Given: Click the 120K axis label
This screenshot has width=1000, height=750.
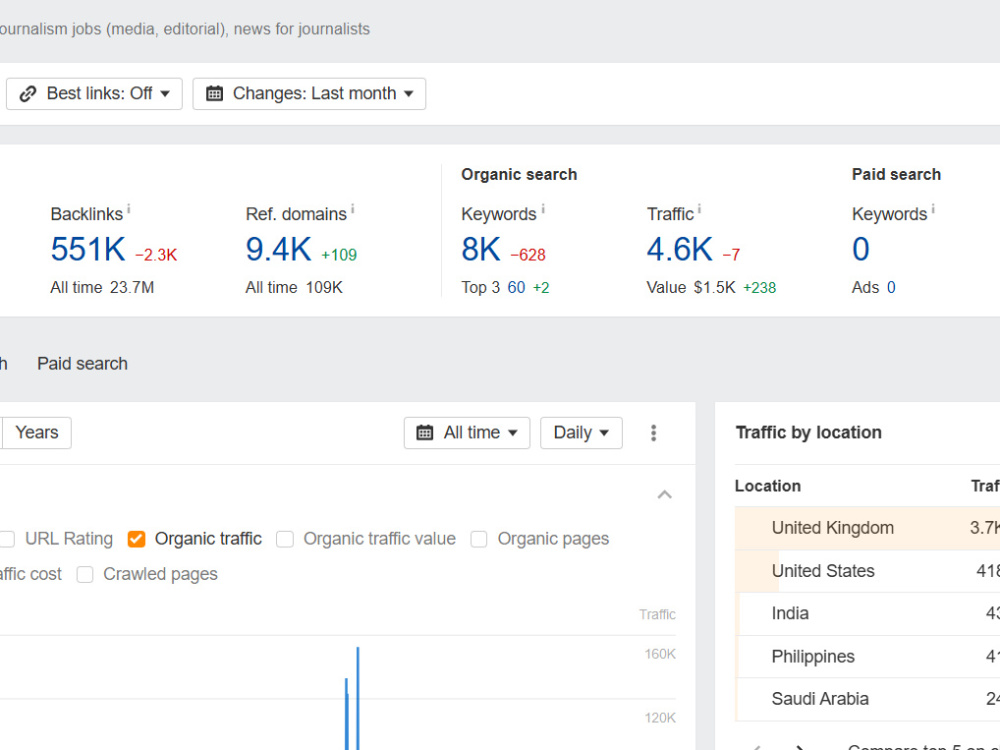Looking at the screenshot, I should (x=660, y=718).
